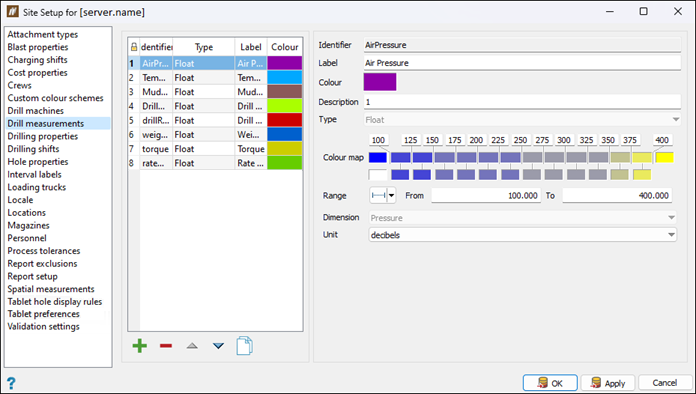Cancel the Site Setup dialog
Viewport: 696px width, 394px height.
[x=664, y=383]
